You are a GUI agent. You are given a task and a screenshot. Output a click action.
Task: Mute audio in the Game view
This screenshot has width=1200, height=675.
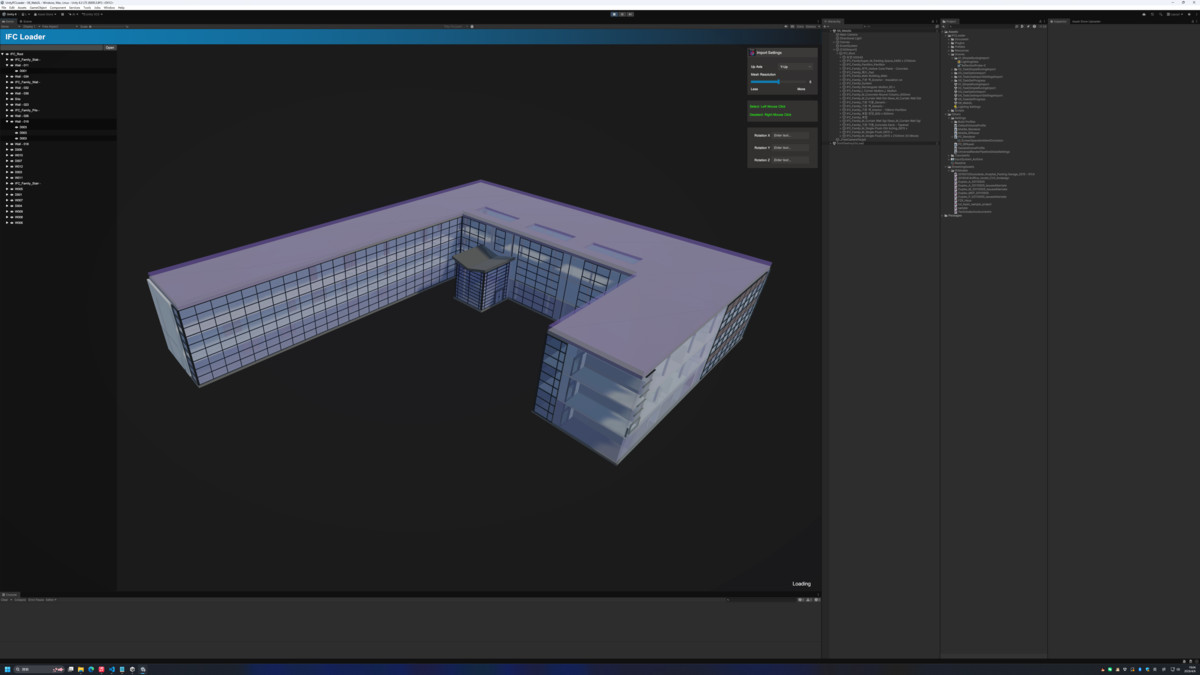tap(786, 27)
